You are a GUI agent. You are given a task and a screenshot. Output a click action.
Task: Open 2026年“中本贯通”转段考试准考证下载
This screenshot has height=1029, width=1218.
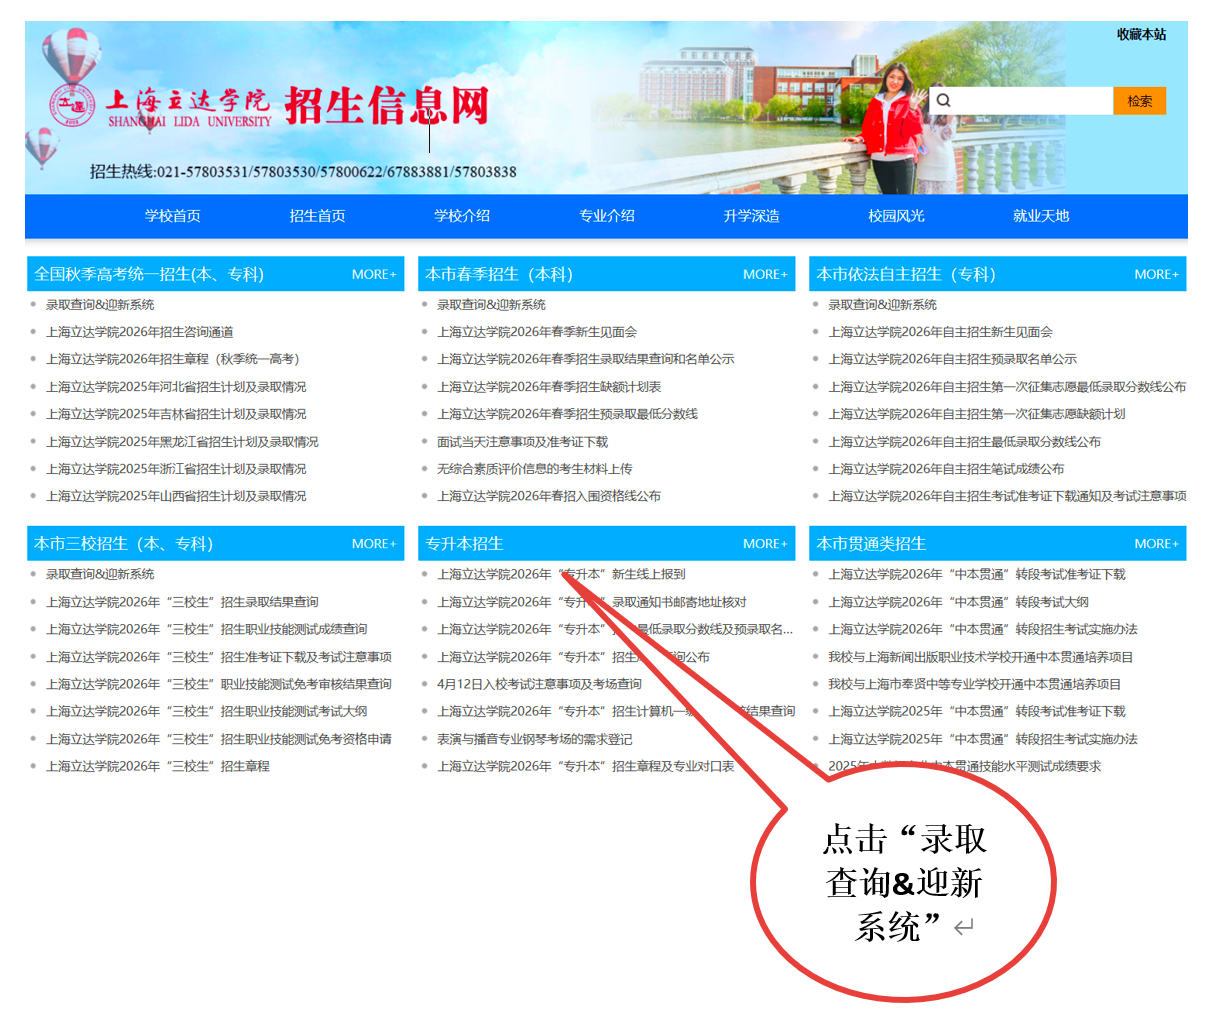(977, 574)
